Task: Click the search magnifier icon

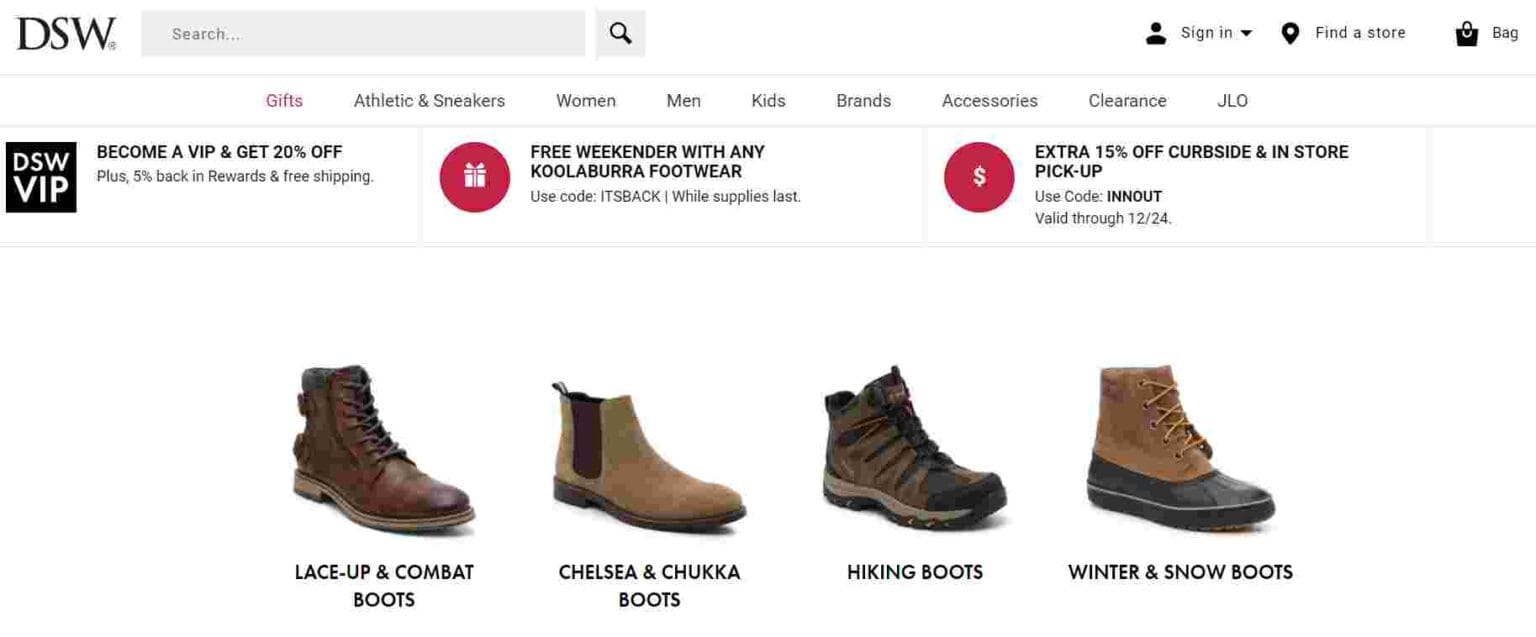Action: 620,32
